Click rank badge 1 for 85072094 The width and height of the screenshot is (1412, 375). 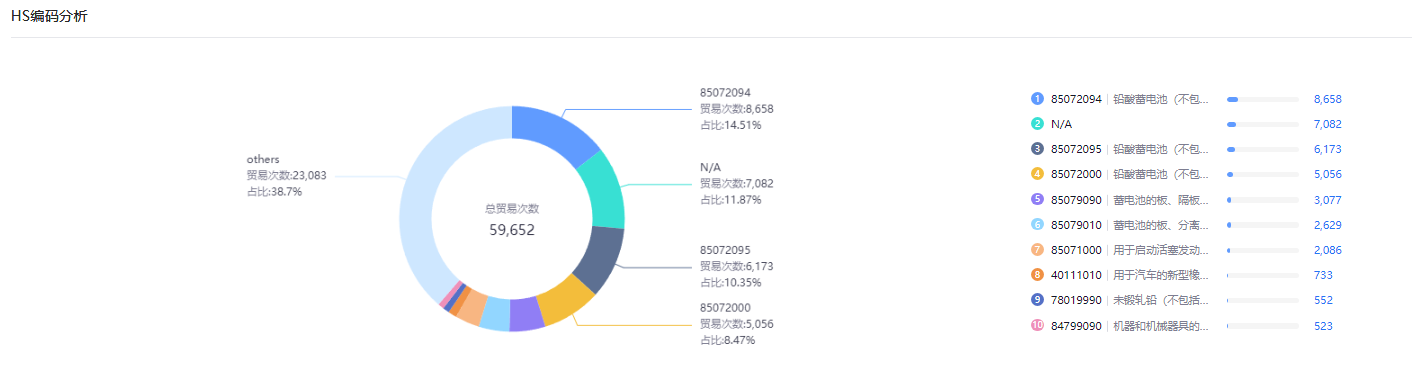[x=1037, y=99]
